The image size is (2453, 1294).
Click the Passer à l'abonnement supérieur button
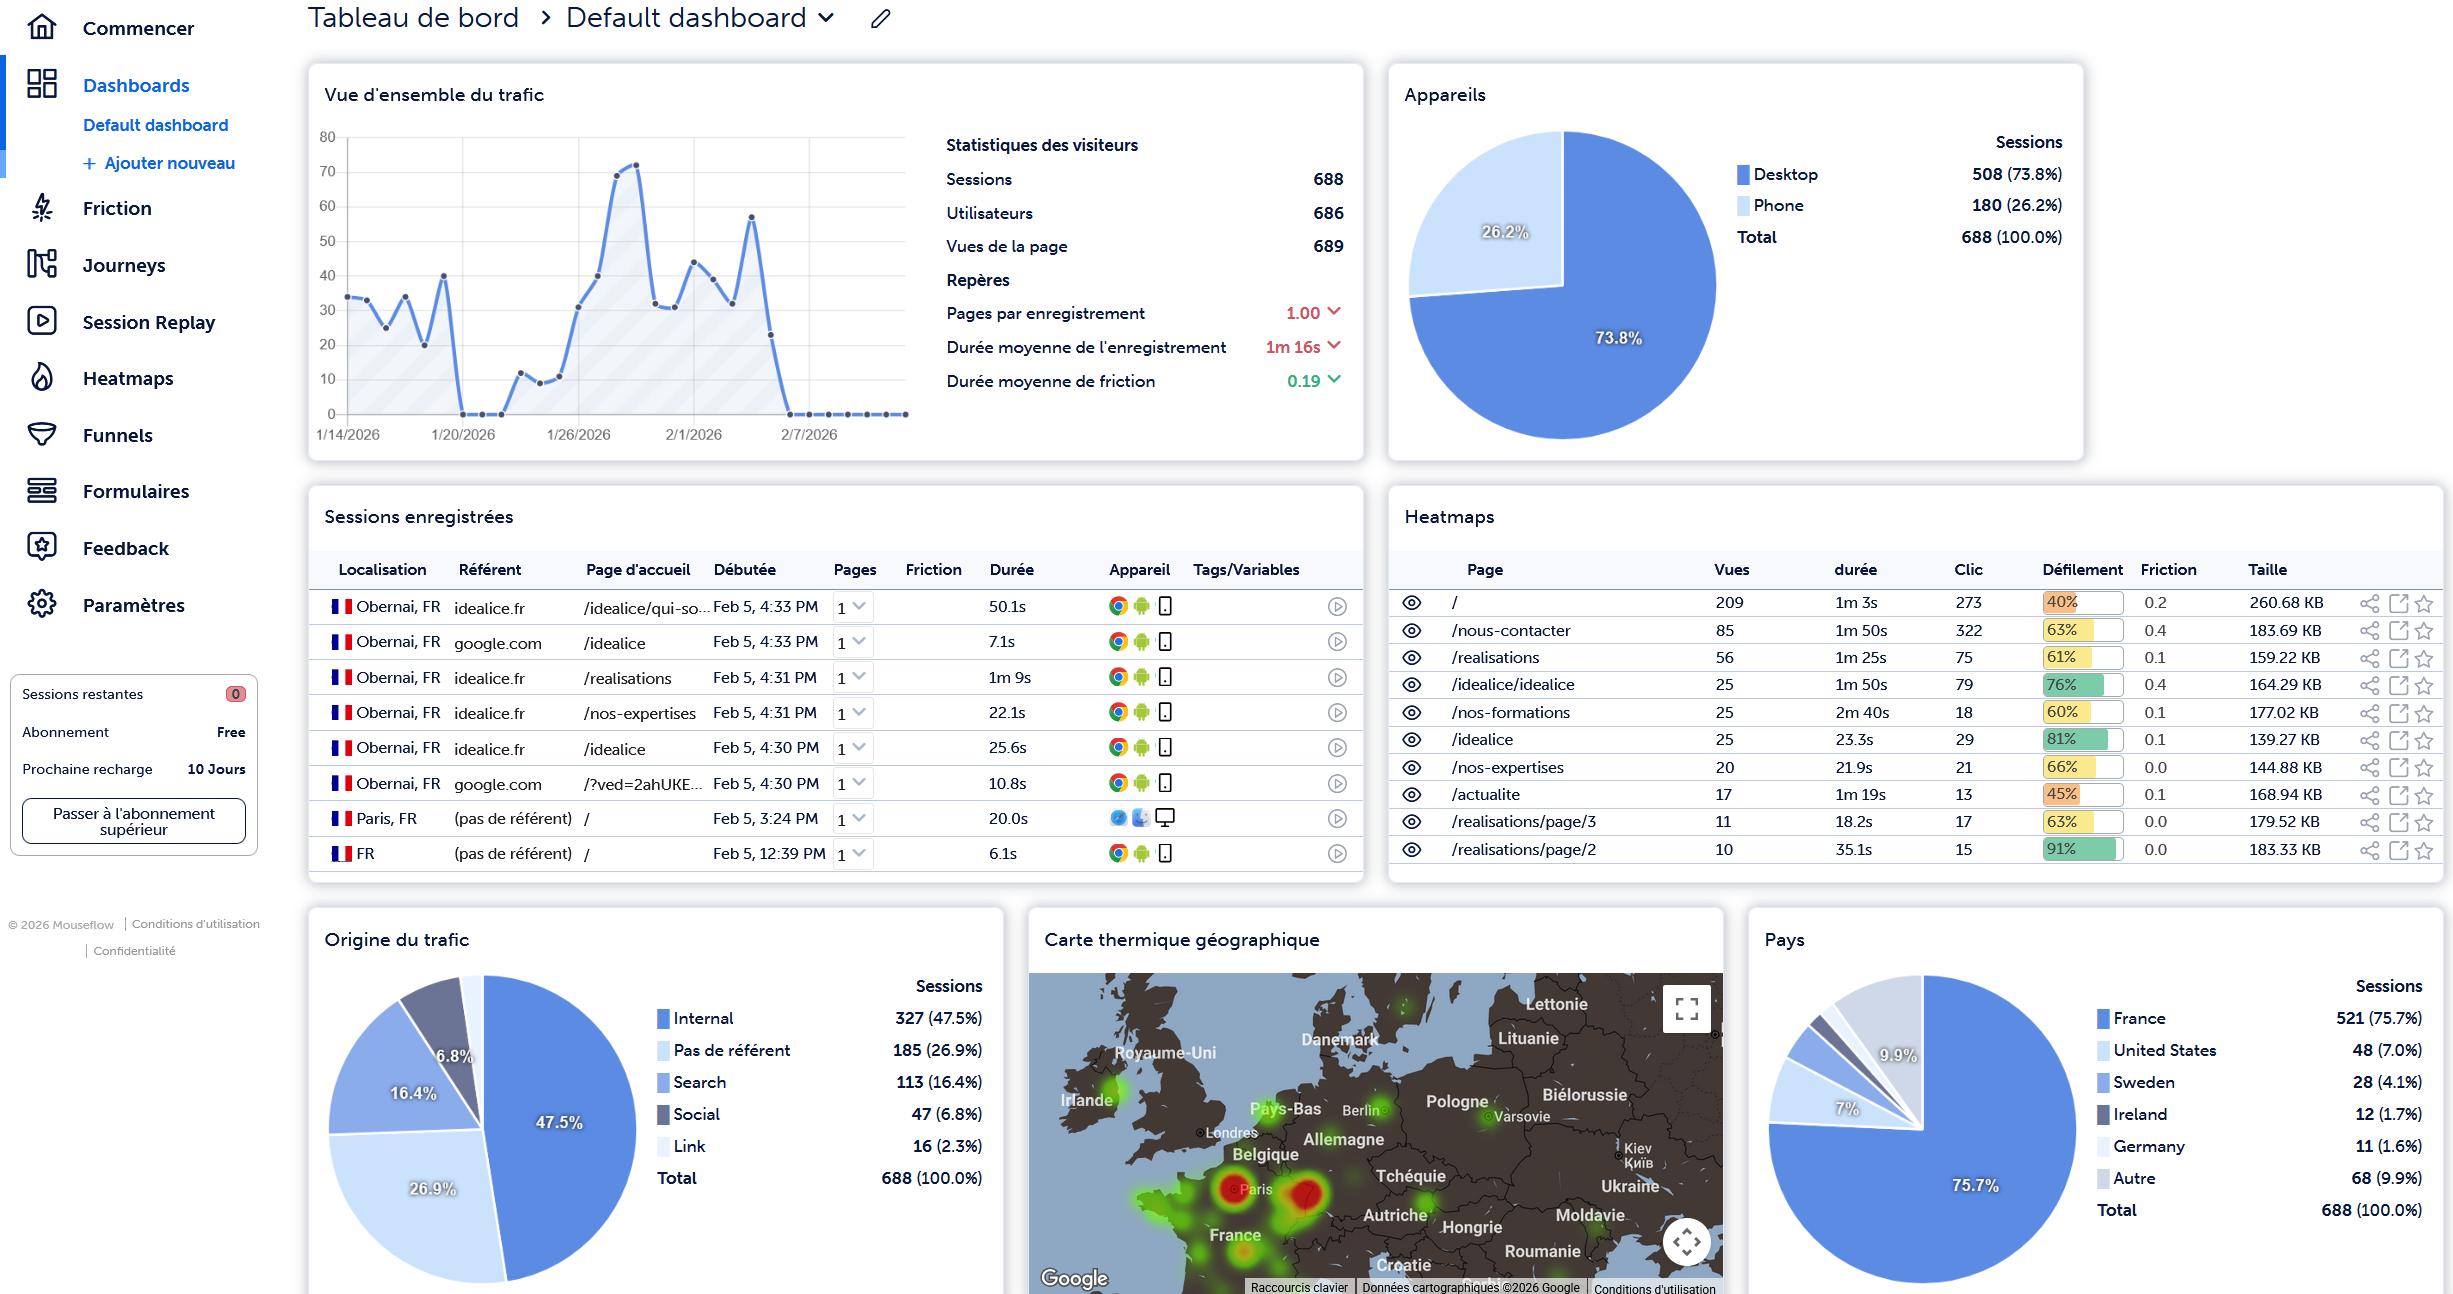tap(133, 820)
